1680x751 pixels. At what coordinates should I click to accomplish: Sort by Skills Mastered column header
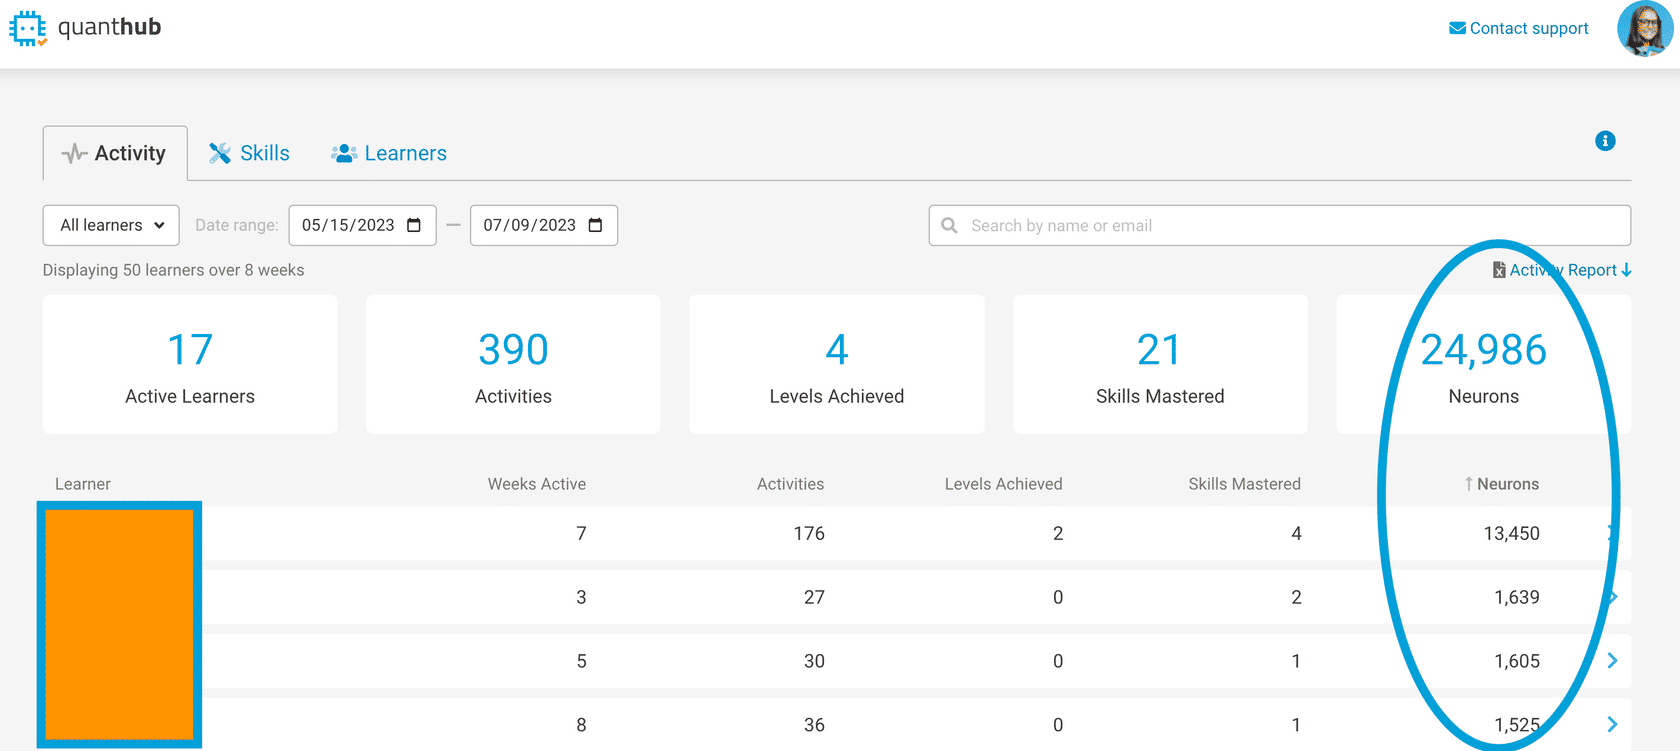pyautogui.click(x=1244, y=484)
